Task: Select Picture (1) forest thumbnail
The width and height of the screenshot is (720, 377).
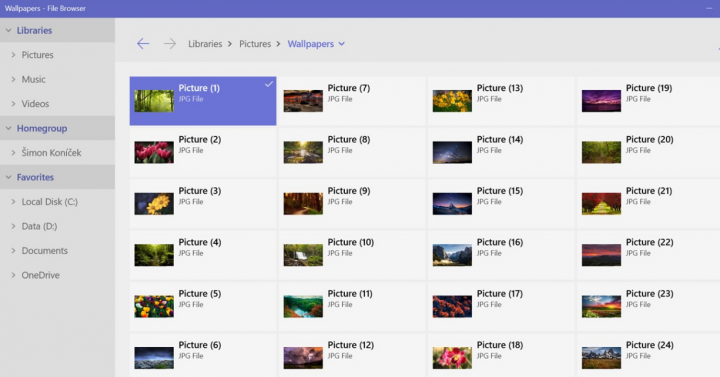Action: 154,101
